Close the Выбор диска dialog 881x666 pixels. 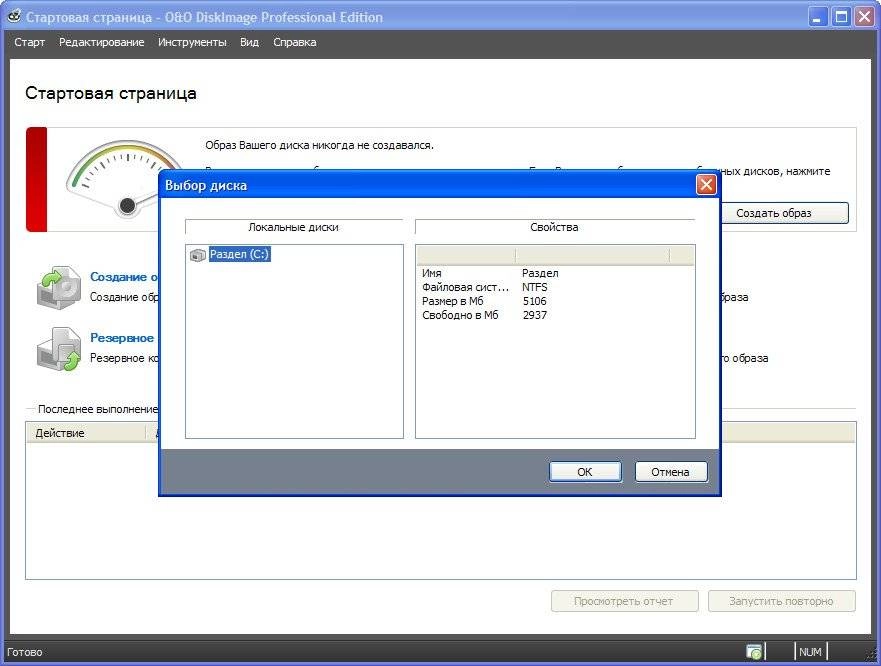click(706, 184)
